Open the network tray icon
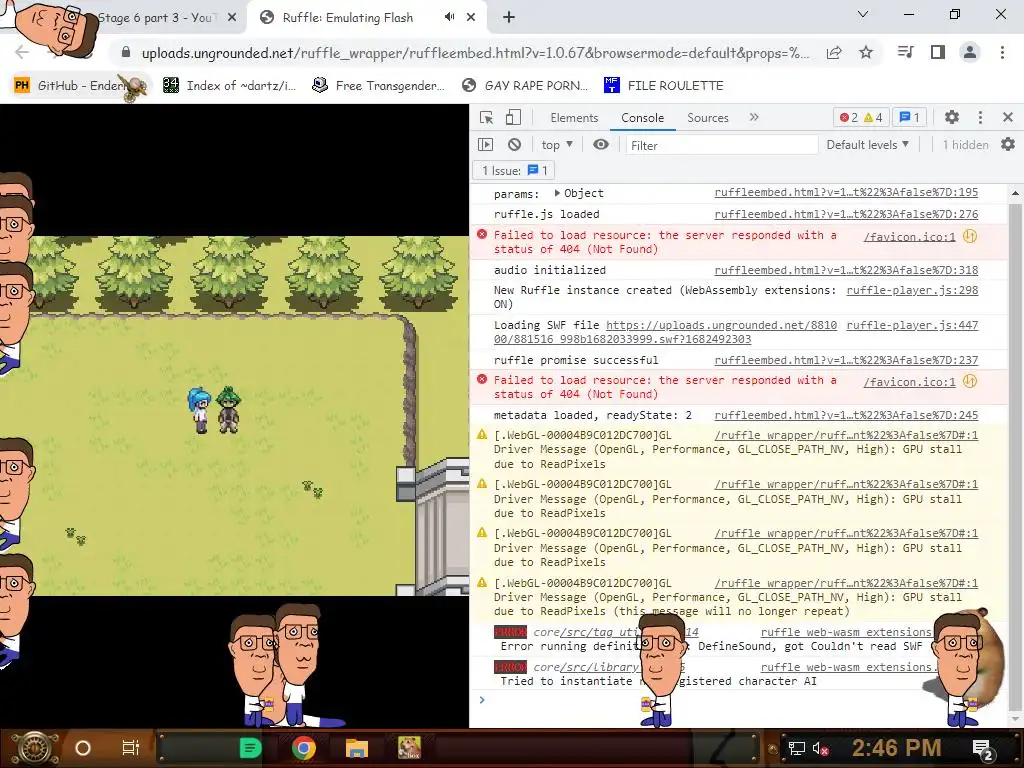This screenshot has width=1024, height=768. pos(796,748)
